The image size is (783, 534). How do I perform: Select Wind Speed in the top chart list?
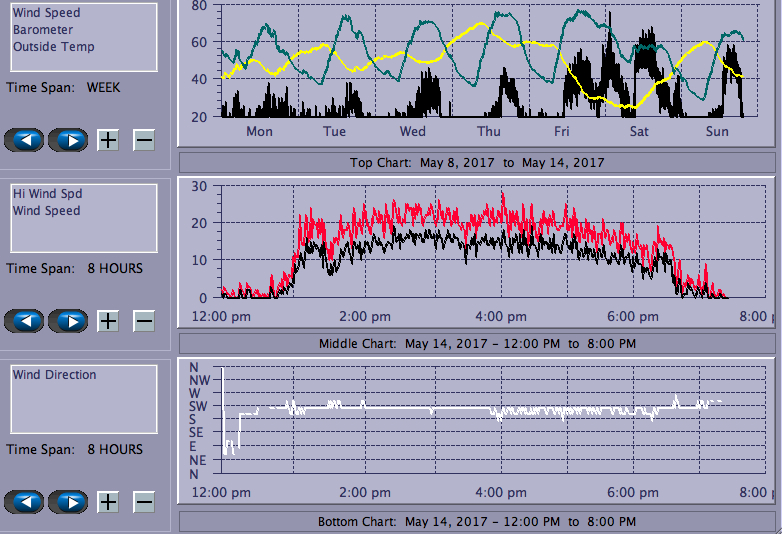coord(47,13)
